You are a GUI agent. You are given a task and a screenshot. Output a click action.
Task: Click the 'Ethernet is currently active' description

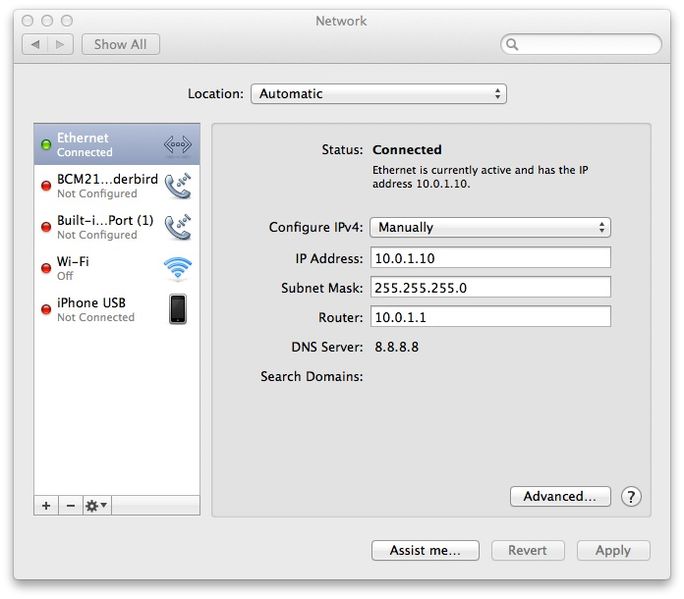click(x=480, y=177)
